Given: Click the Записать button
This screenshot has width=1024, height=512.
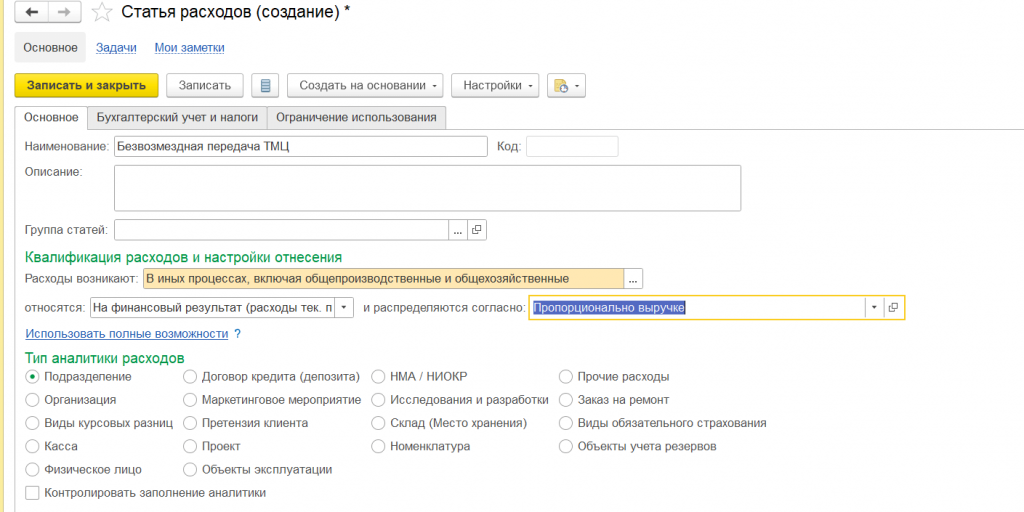Looking at the screenshot, I should point(204,86).
